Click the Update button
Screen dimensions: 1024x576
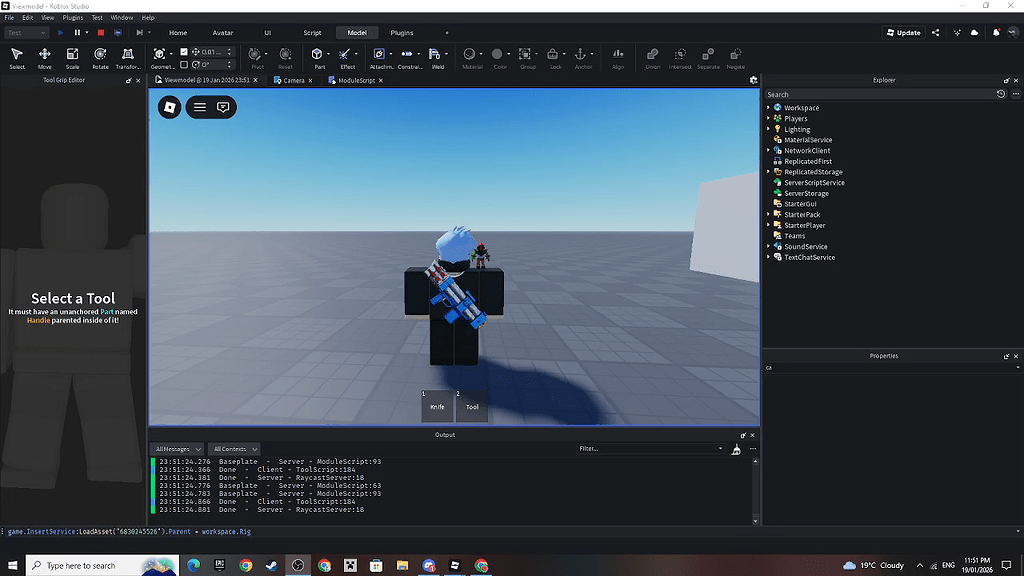pyautogui.click(x=903, y=33)
